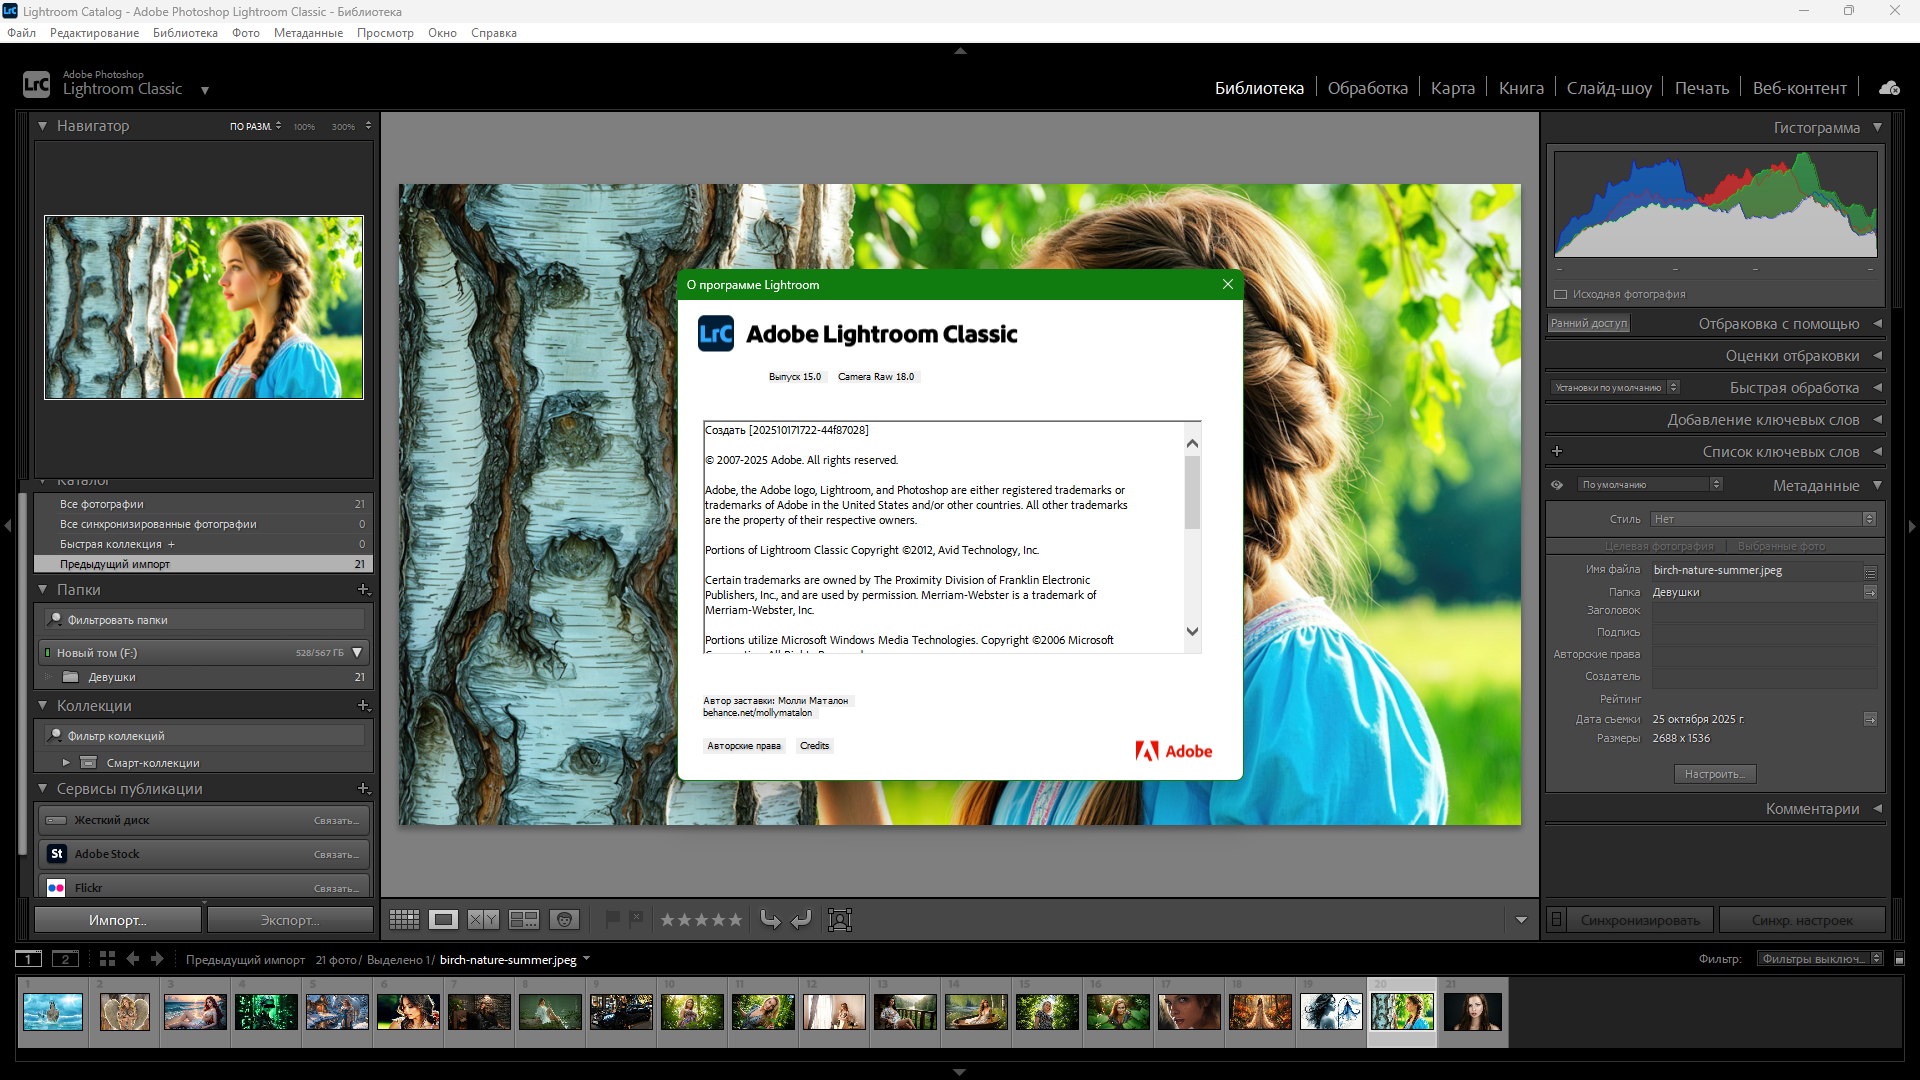Switch to Grid view icon
Screen dimensions: 1920x1080
404,920
